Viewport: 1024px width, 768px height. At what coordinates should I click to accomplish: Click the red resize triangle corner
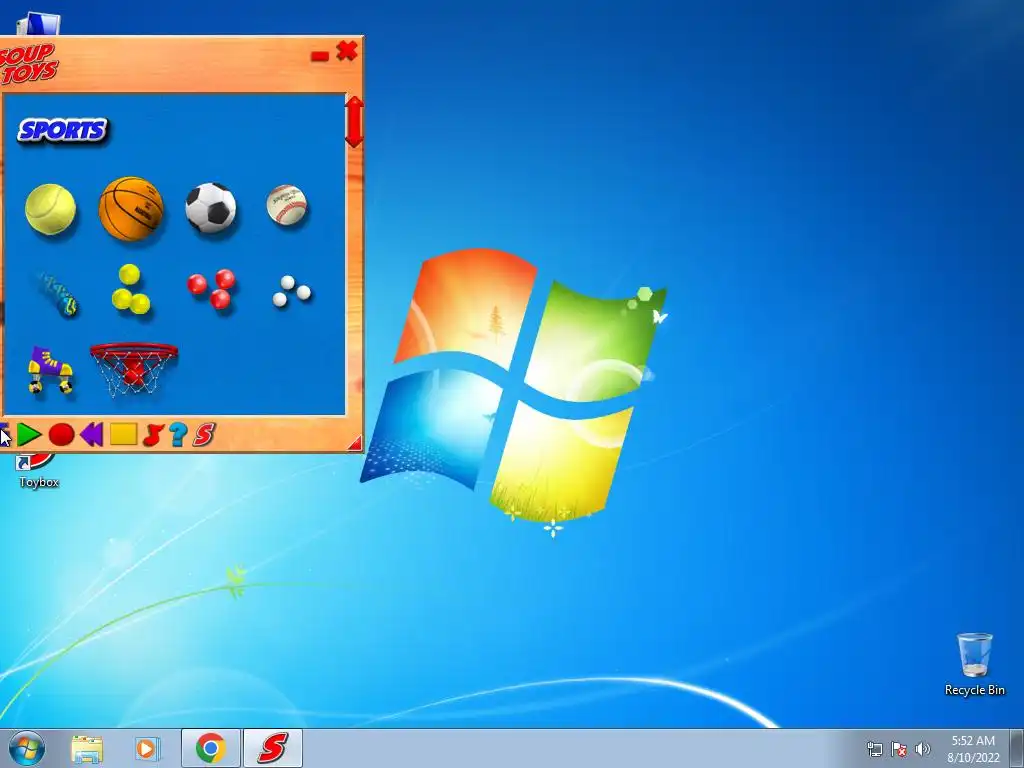tap(355, 443)
